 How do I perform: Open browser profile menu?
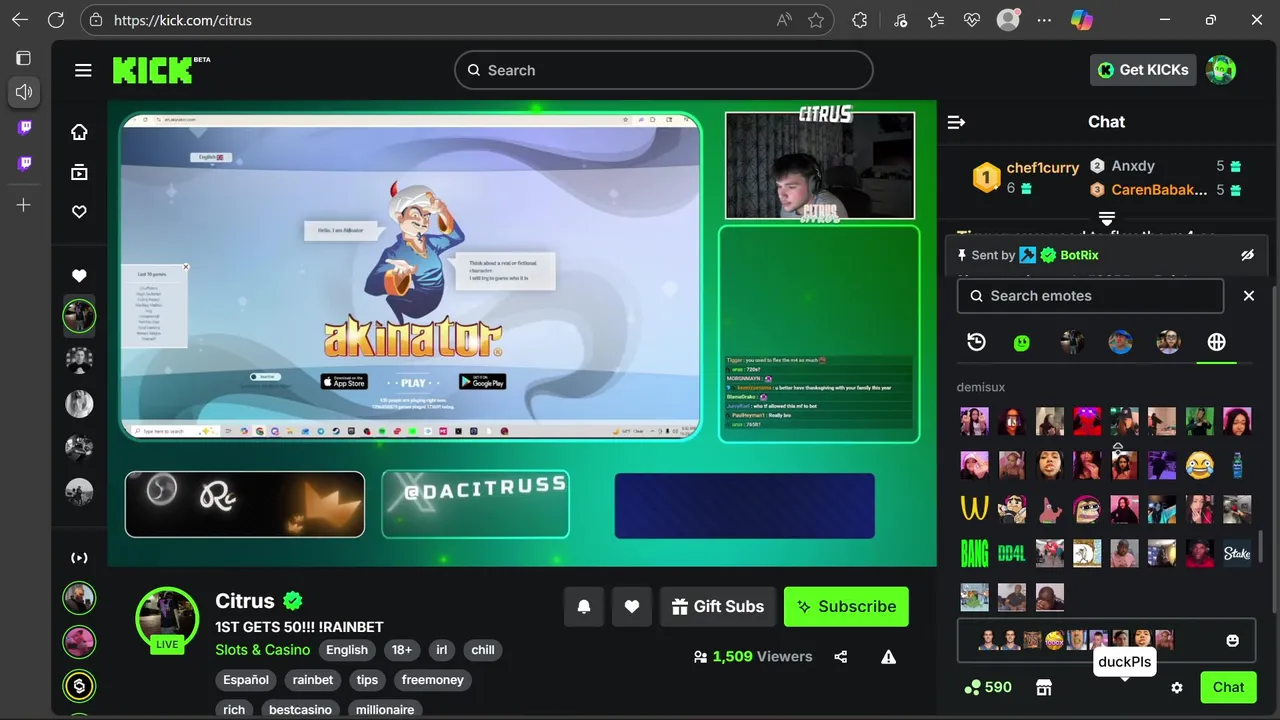1008,20
